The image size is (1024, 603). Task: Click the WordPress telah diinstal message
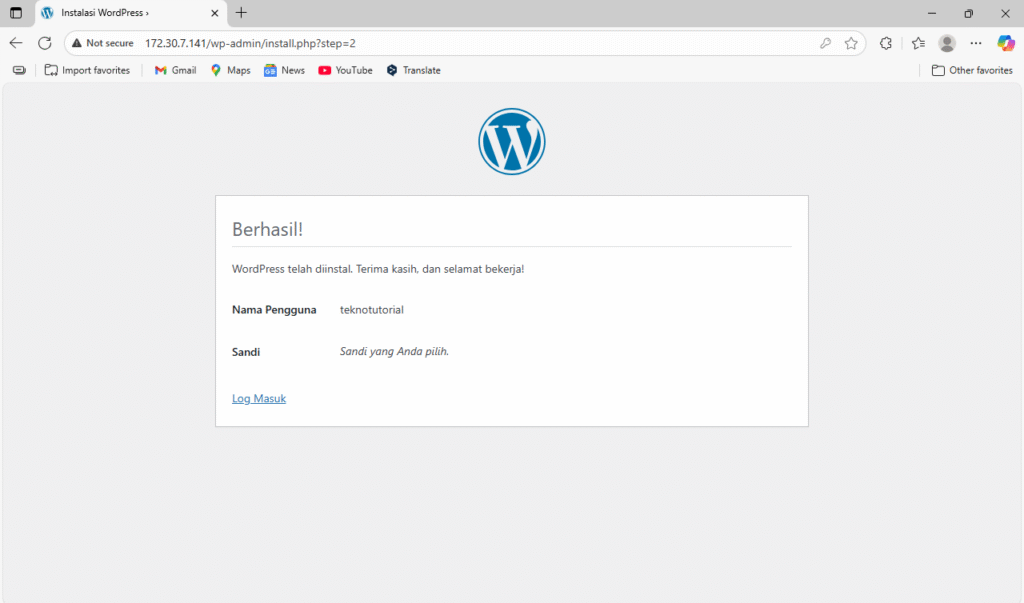coord(378,269)
